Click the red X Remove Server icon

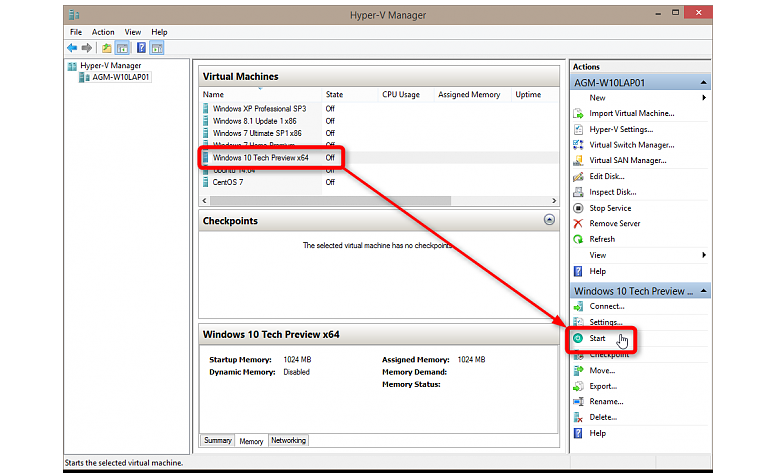(x=578, y=224)
